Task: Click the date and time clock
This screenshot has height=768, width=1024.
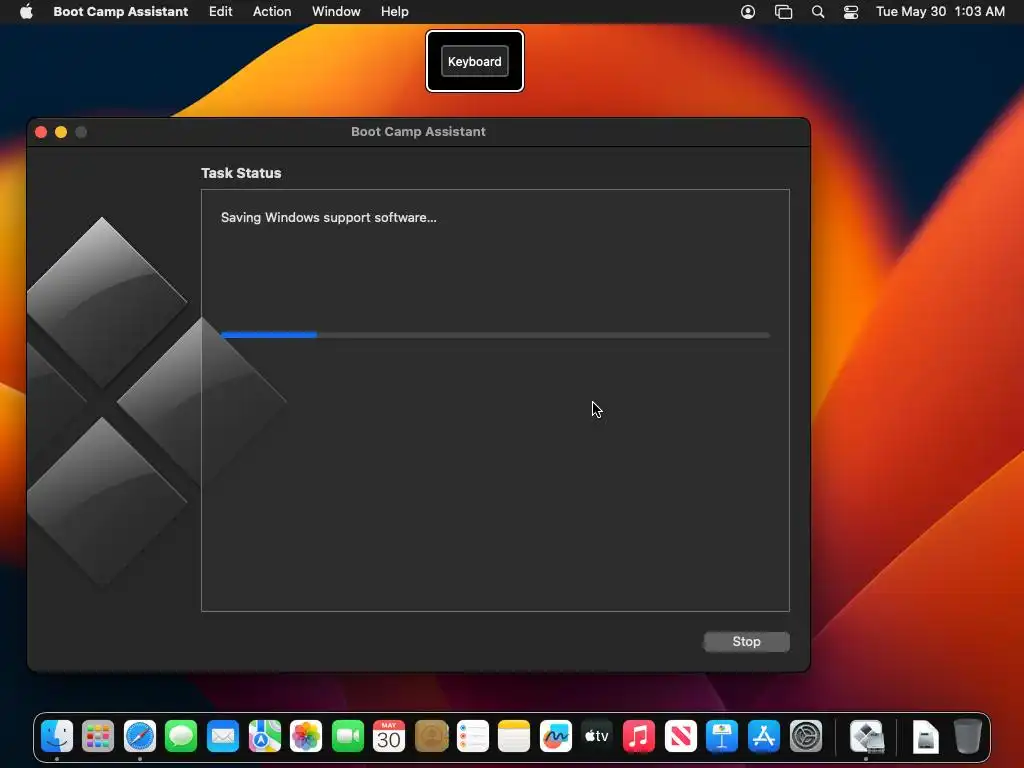Action: coord(940,12)
